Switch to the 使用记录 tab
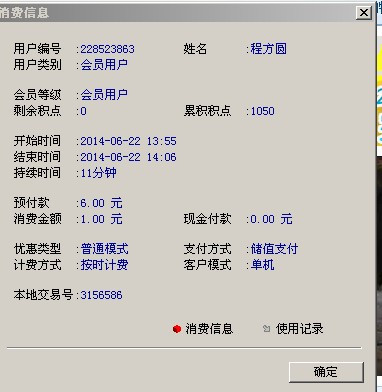Image resolution: width=382 pixels, height=392 pixels. [299, 329]
